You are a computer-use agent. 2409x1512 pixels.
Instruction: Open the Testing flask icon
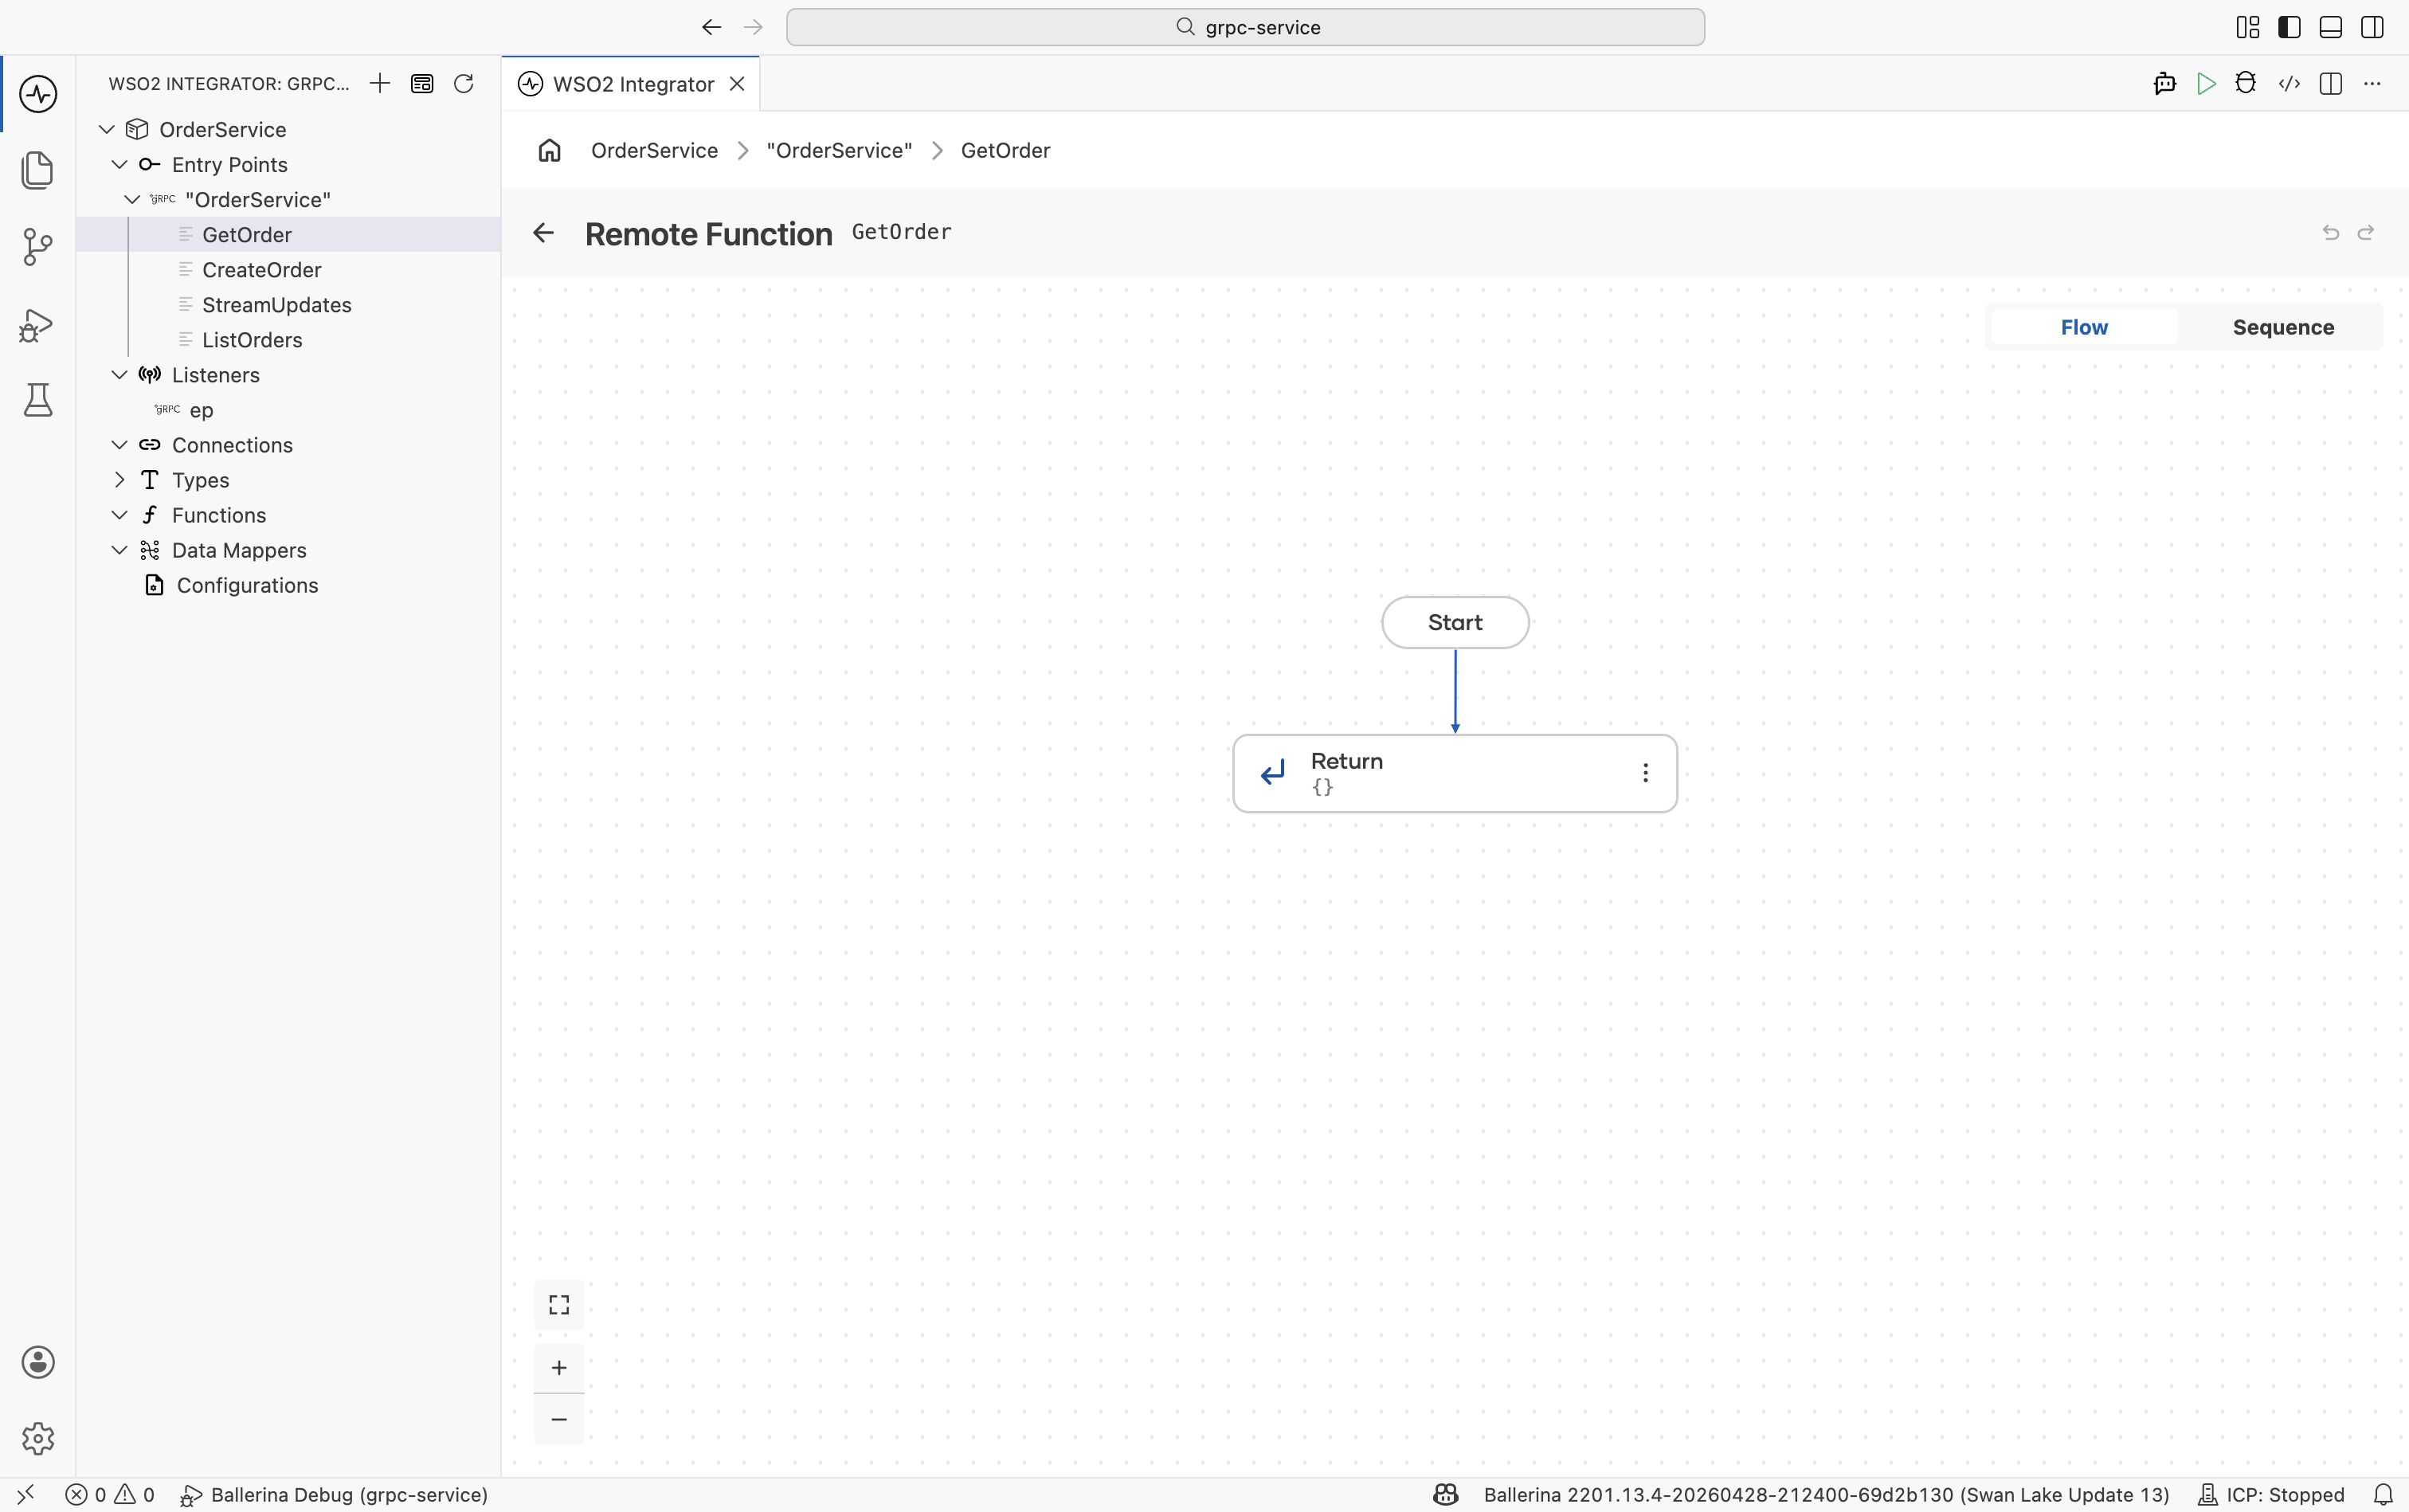point(38,400)
